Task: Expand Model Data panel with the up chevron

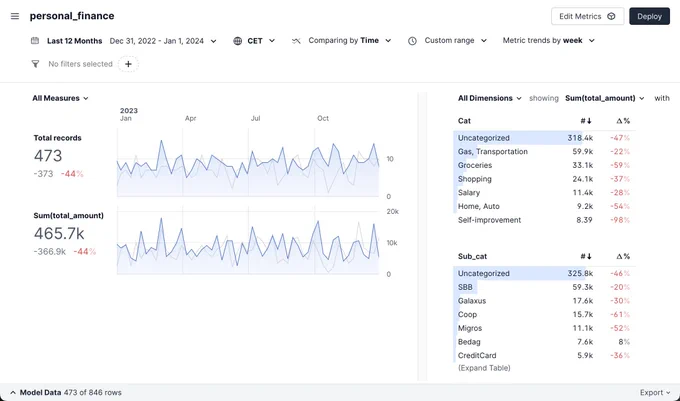Action: click(x=13, y=392)
